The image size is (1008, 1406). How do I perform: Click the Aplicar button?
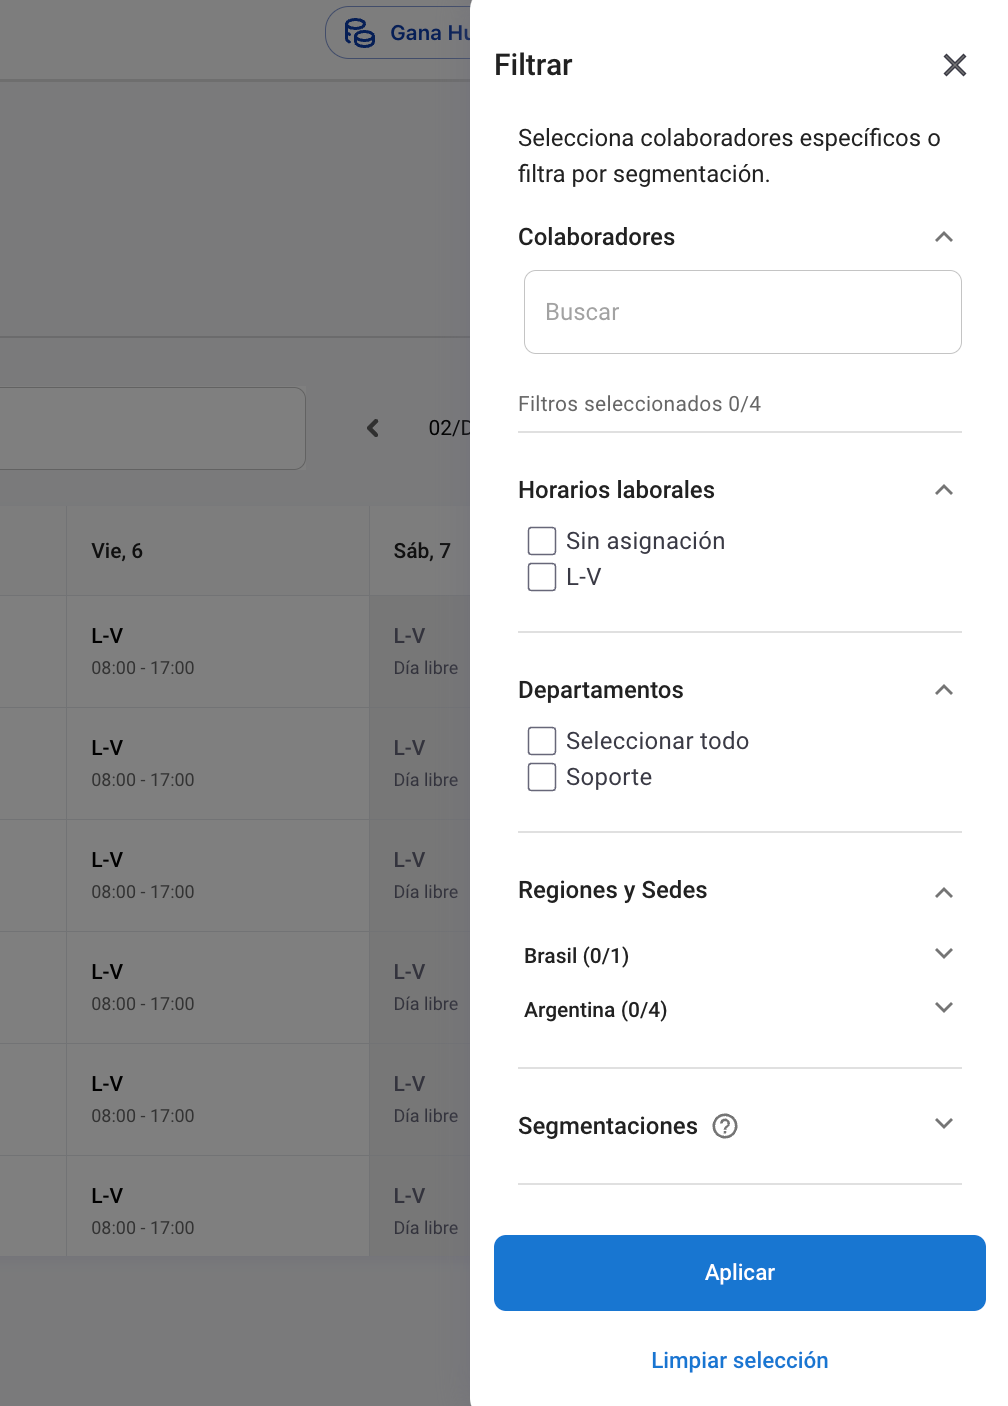click(x=740, y=1273)
